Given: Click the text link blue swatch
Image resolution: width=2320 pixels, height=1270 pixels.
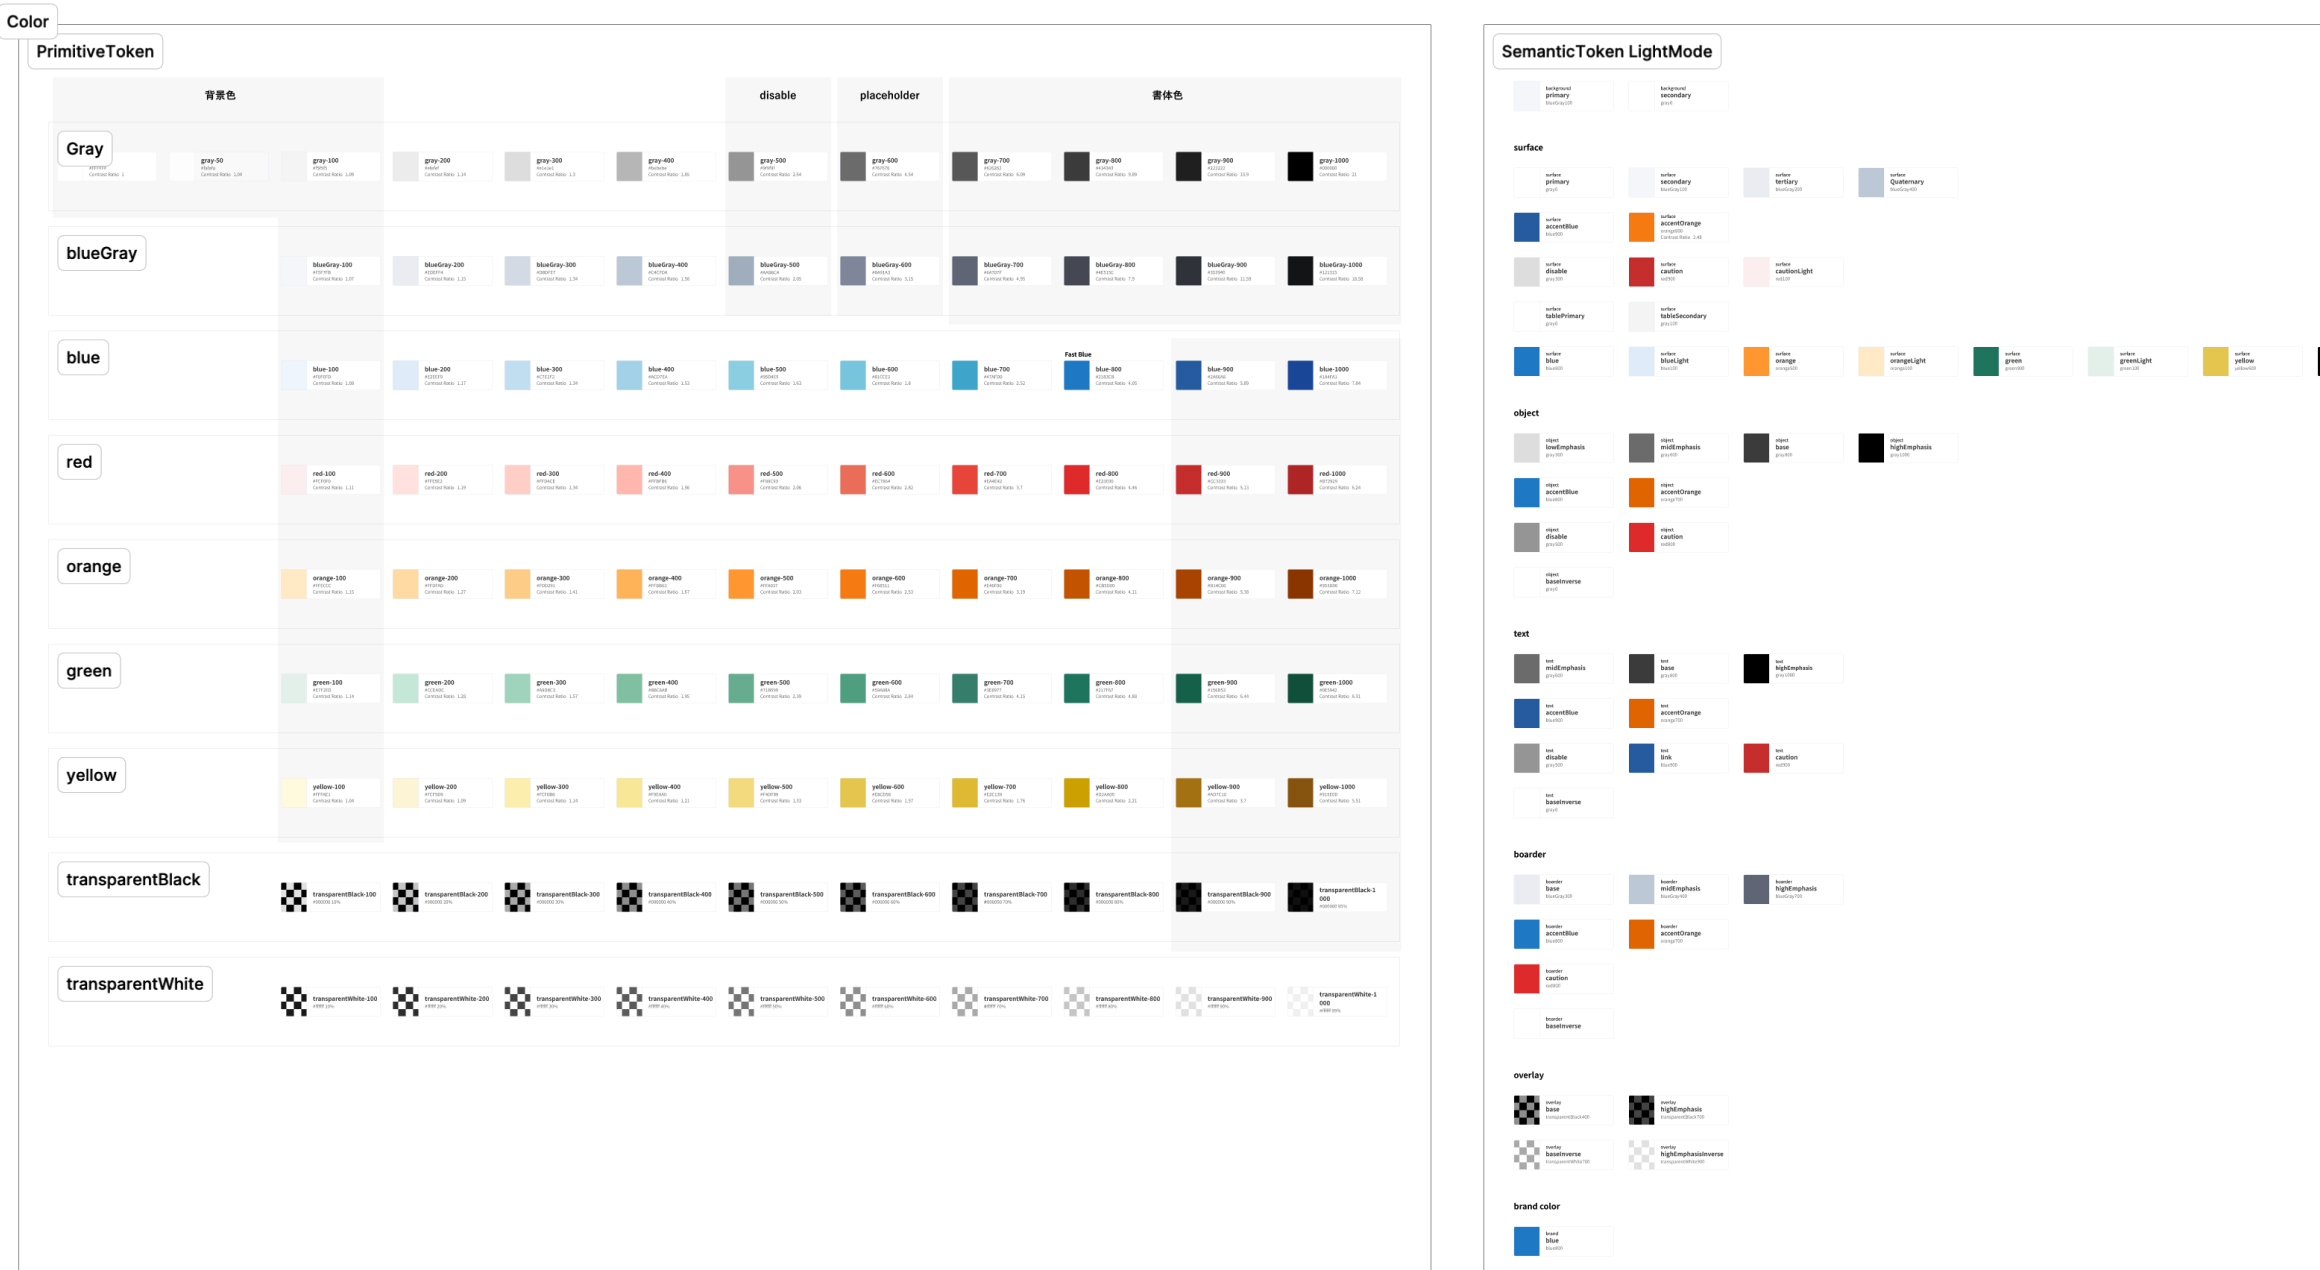Looking at the screenshot, I should (x=1641, y=758).
